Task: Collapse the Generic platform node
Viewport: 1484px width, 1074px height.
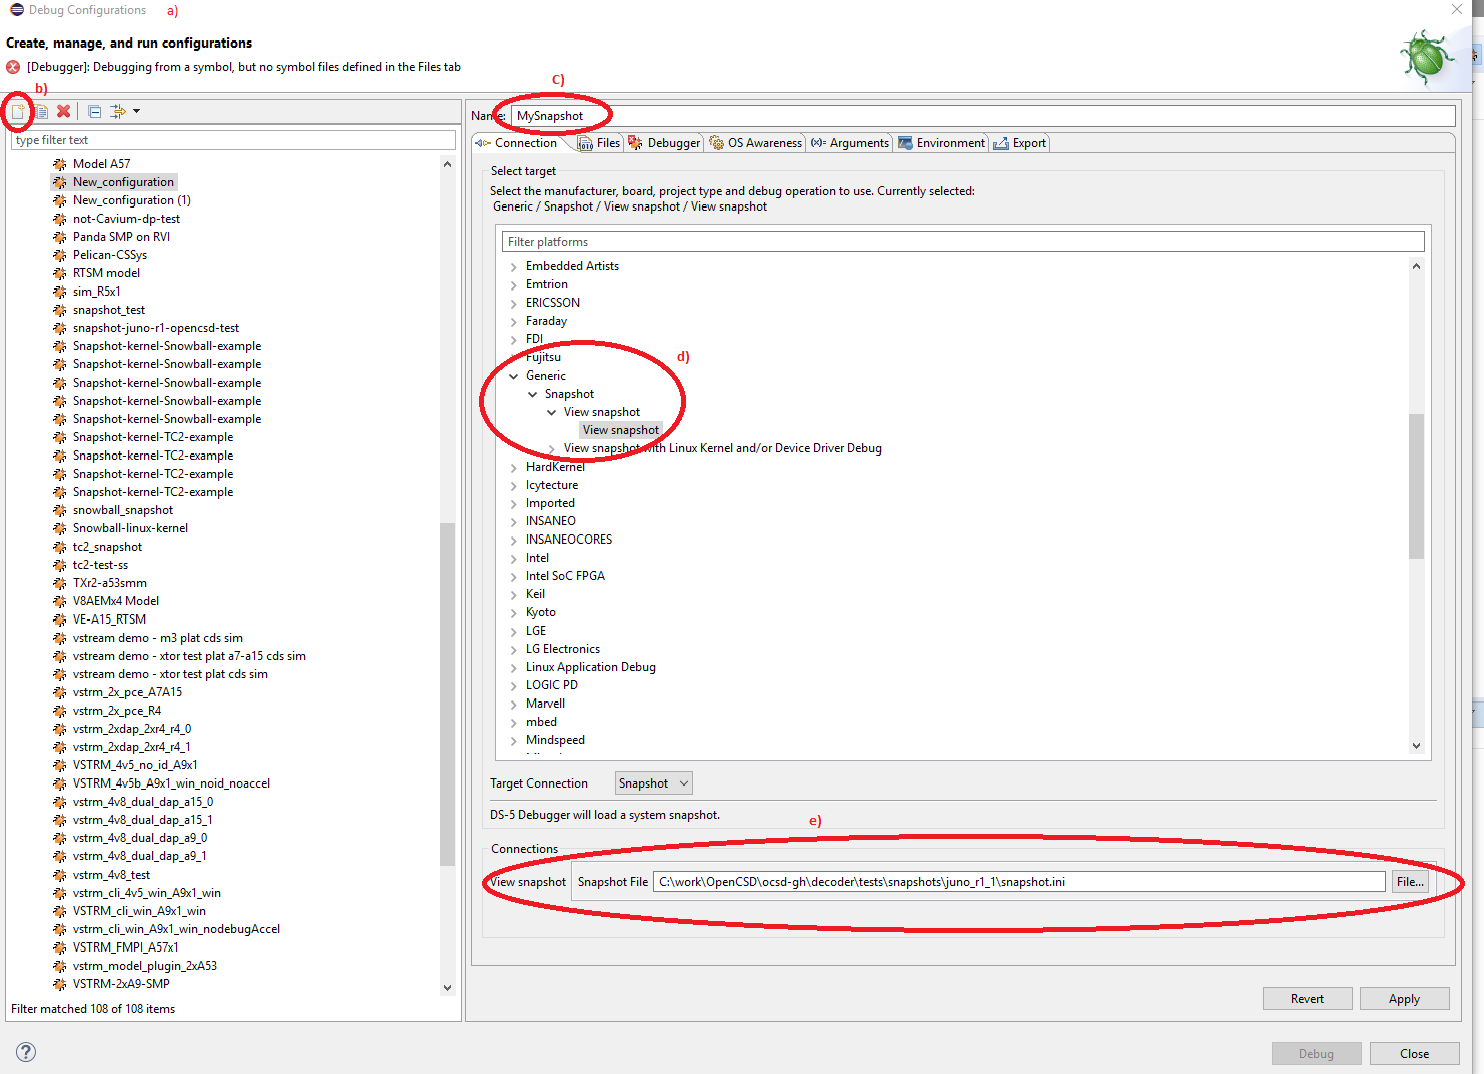Action: pos(514,377)
